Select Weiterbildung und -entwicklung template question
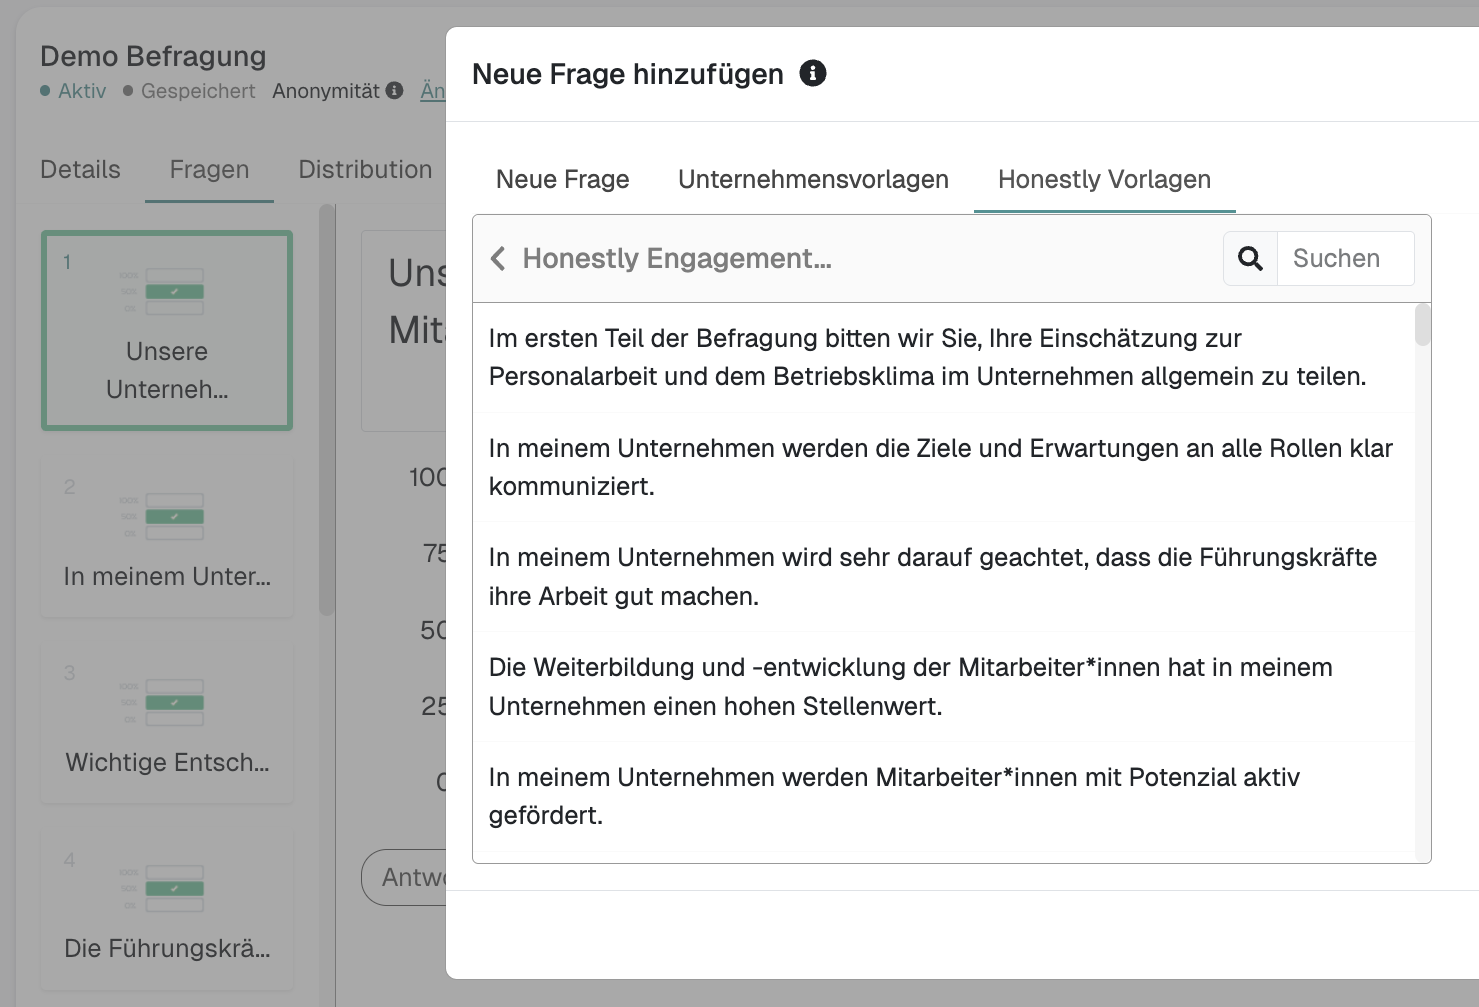The width and height of the screenshot is (1479, 1007). point(910,687)
